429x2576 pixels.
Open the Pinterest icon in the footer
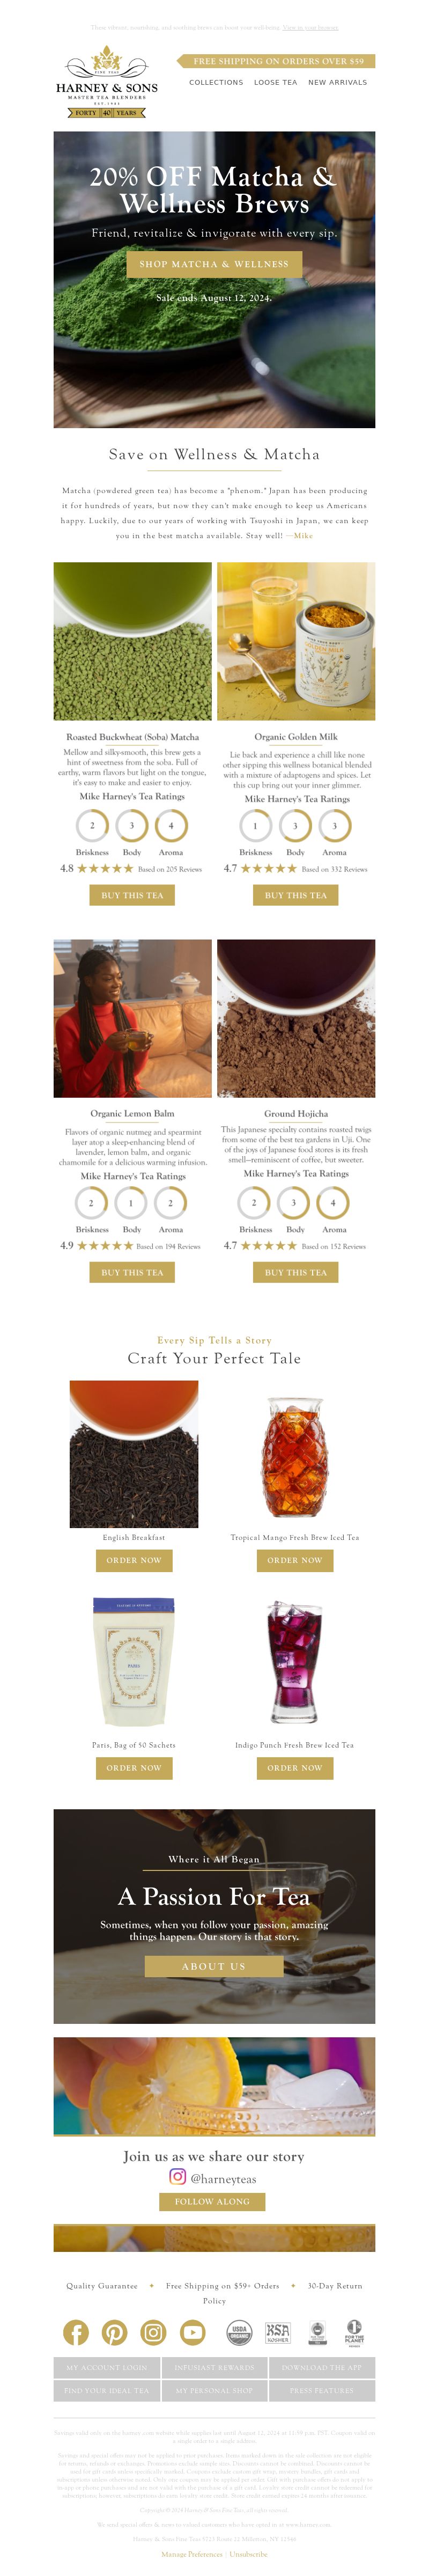click(x=114, y=2333)
